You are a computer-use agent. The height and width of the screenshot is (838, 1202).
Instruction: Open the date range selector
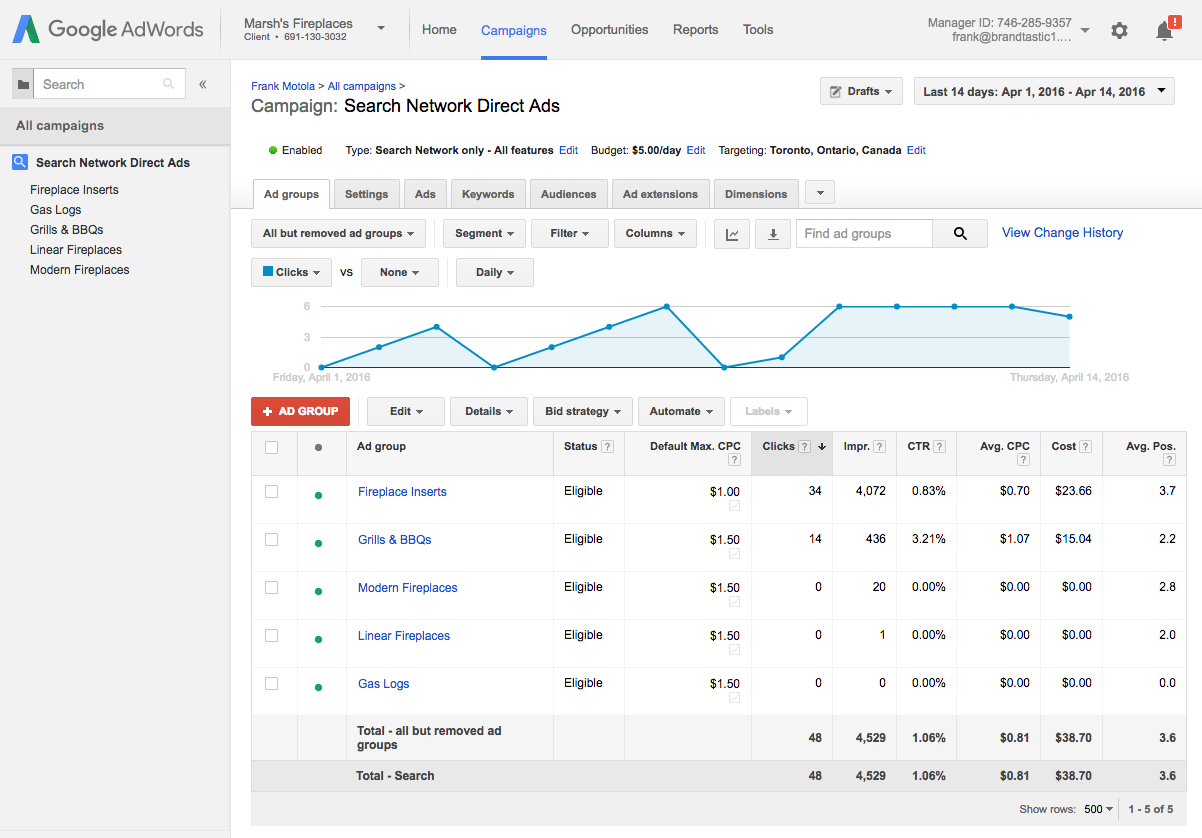click(x=1044, y=91)
